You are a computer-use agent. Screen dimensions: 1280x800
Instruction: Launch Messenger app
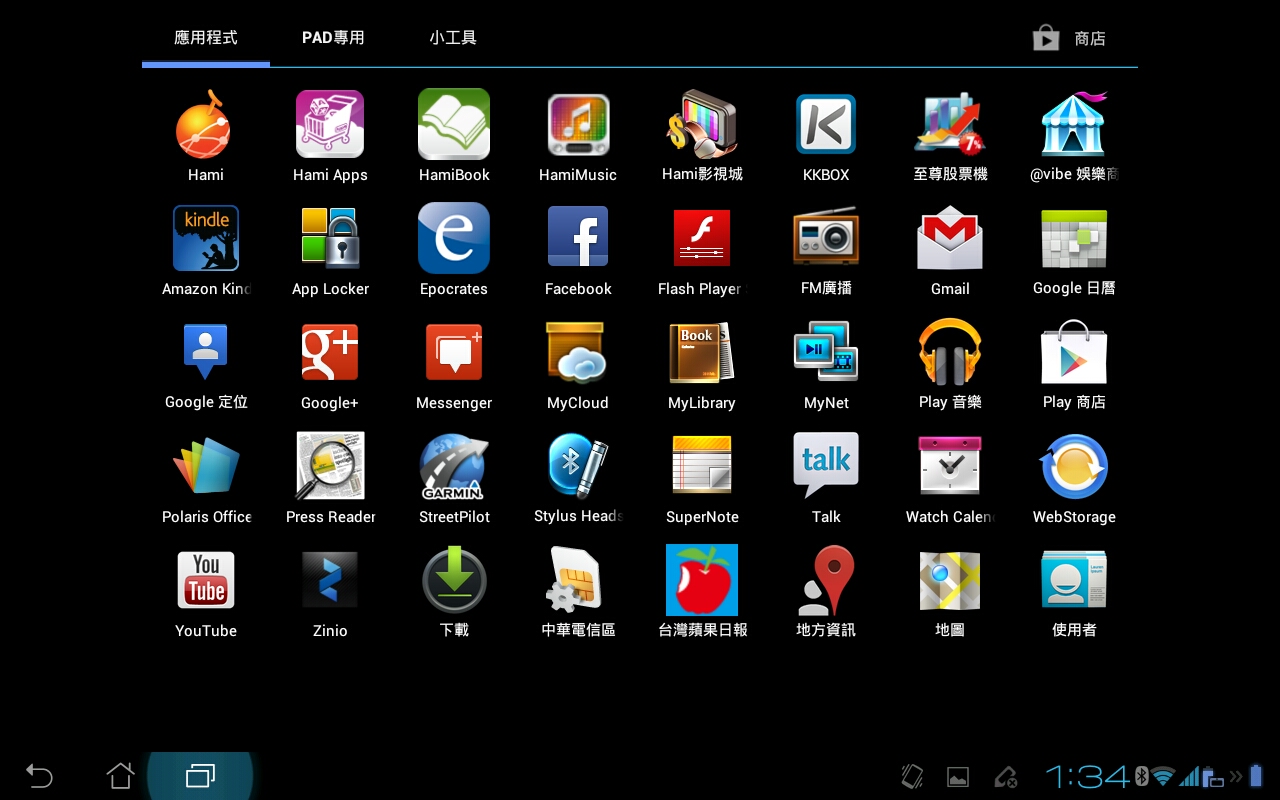(x=454, y=352)
